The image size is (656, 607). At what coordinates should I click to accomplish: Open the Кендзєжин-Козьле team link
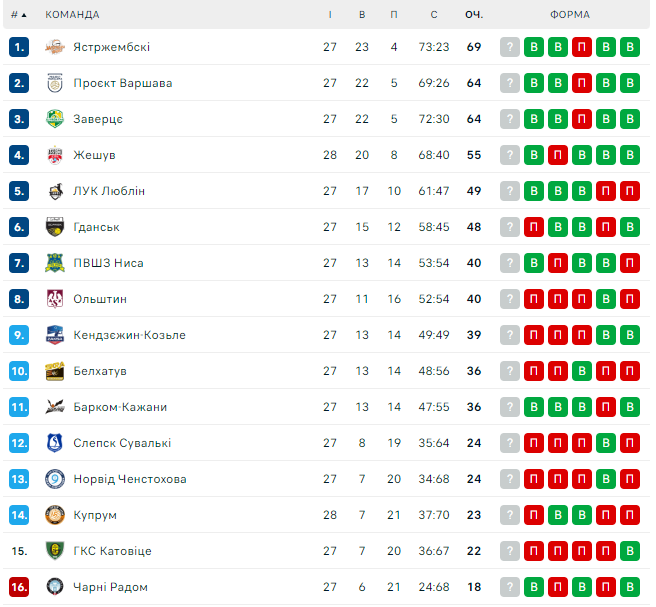(129, 335)
